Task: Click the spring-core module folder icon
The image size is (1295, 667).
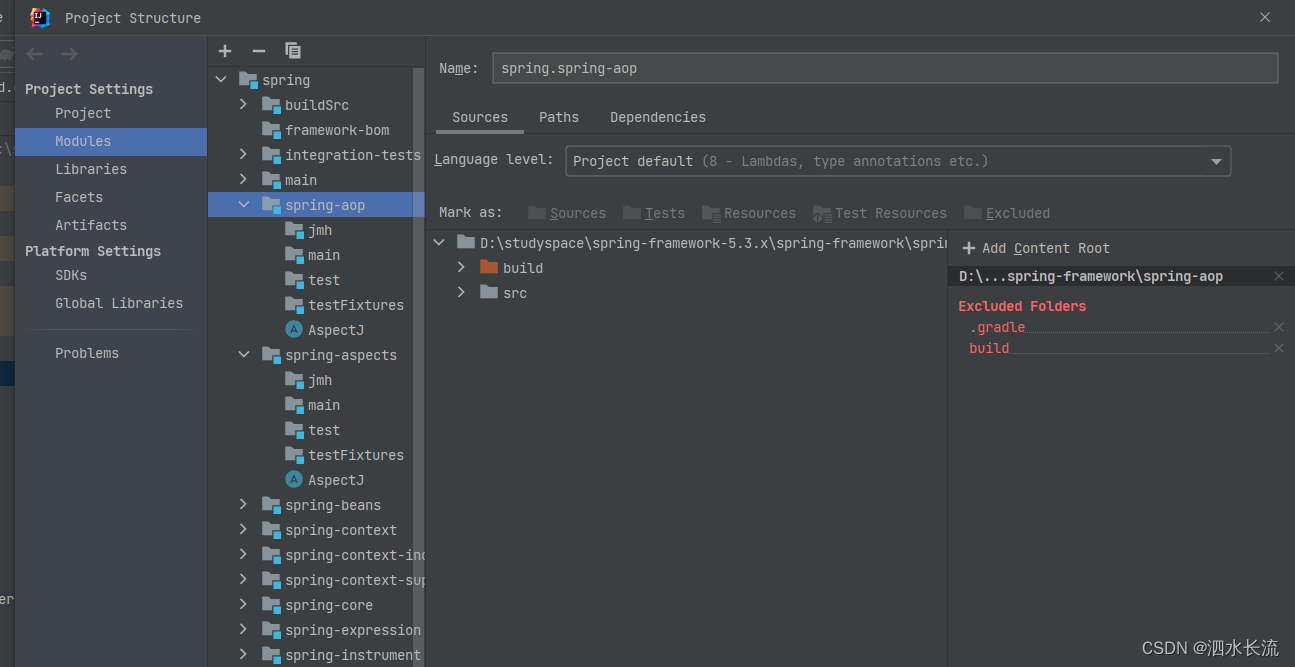Action: coord(271,605)
